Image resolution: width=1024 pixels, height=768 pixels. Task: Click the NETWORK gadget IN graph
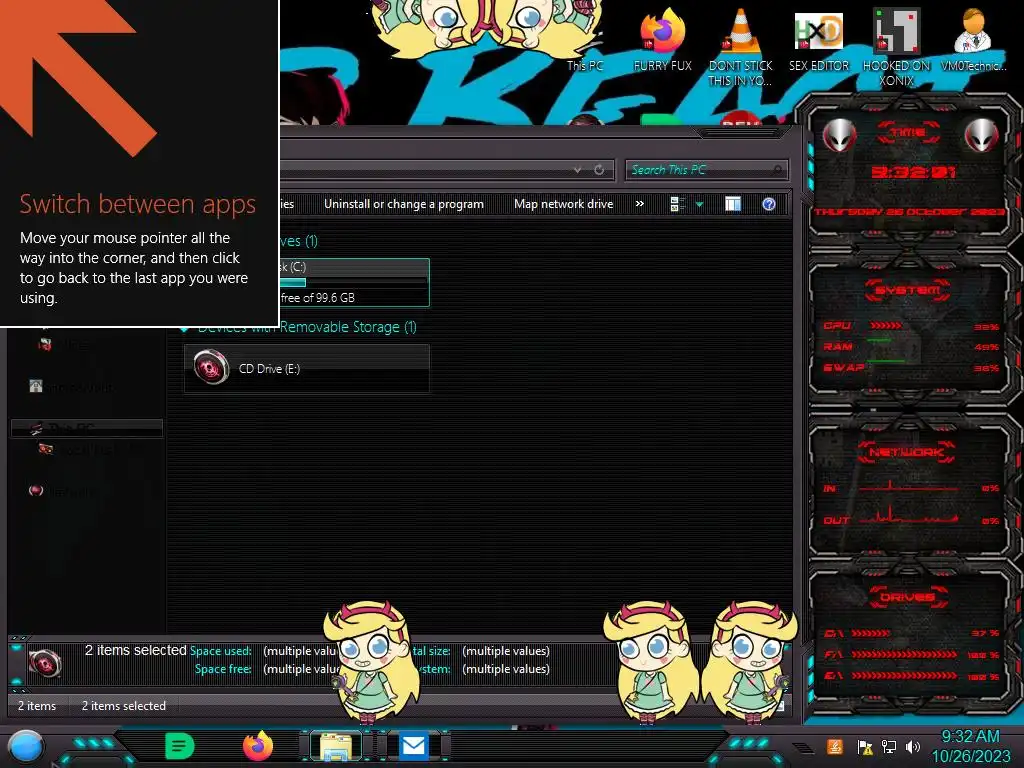pyautogui.click(x=910, y=487)
